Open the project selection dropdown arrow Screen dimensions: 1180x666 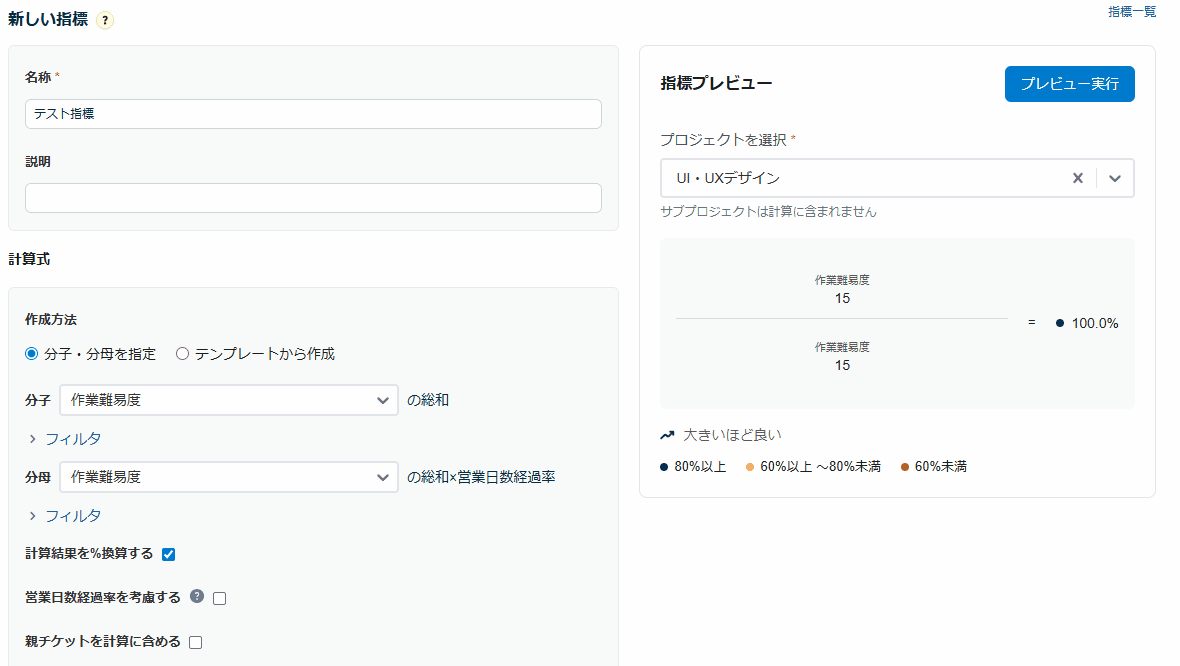(x=1115, y=178)
